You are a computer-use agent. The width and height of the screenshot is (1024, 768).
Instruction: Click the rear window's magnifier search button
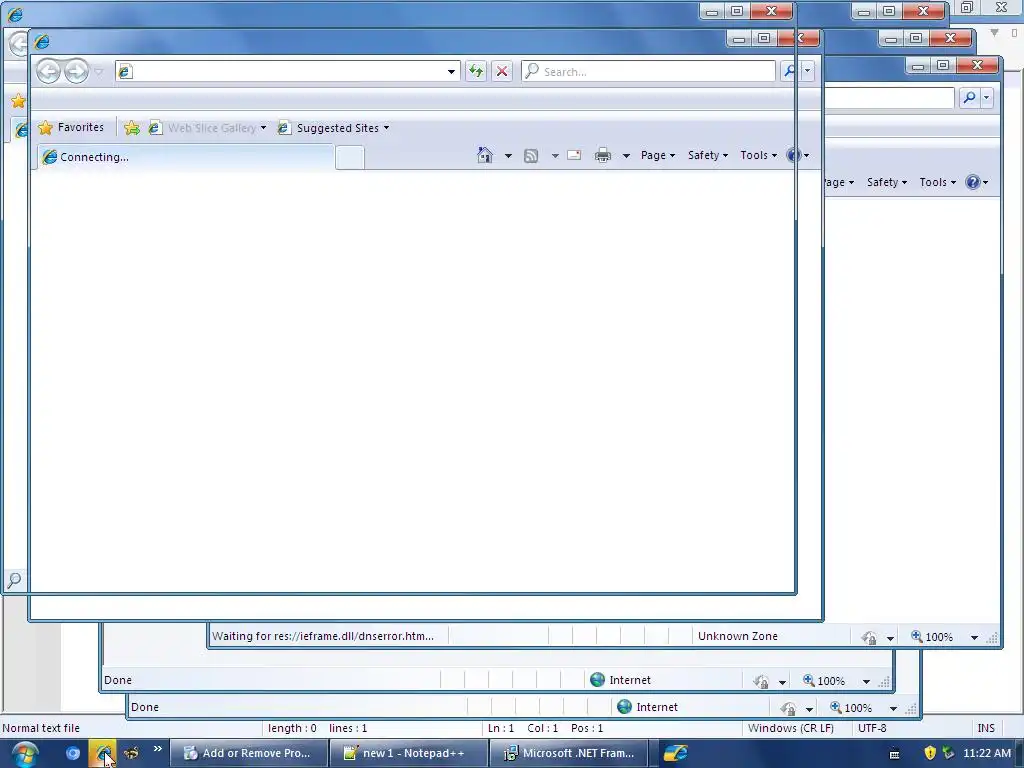pos(970,98)
